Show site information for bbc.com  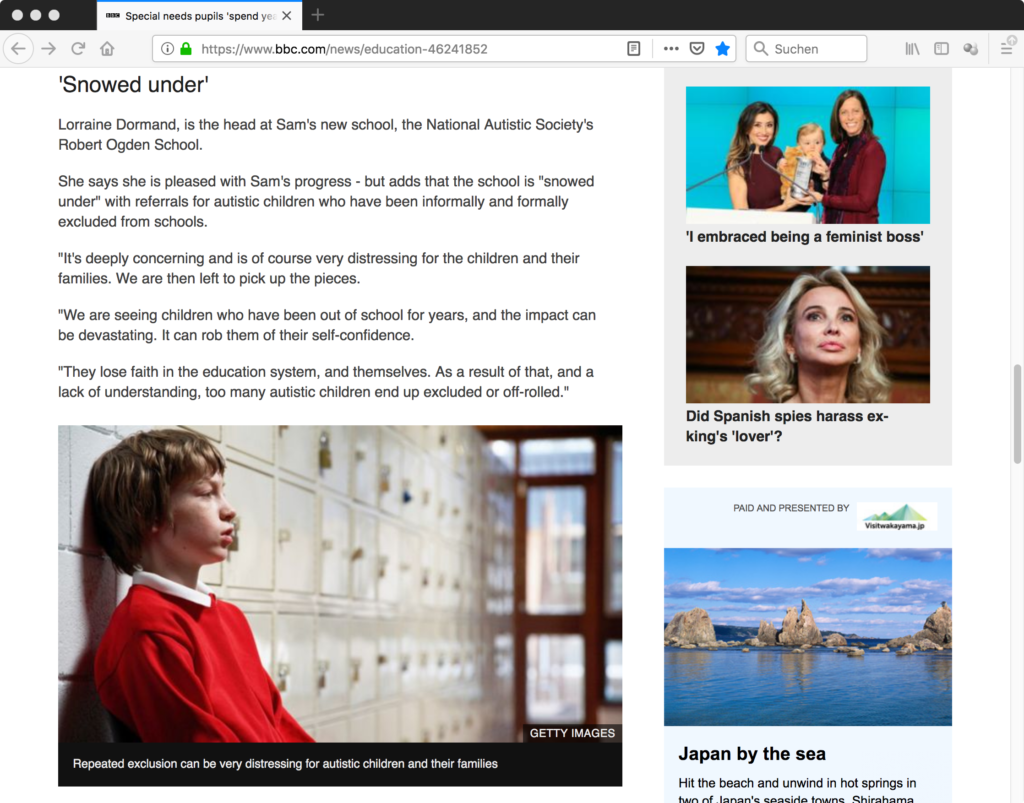[x=167, y=48]
